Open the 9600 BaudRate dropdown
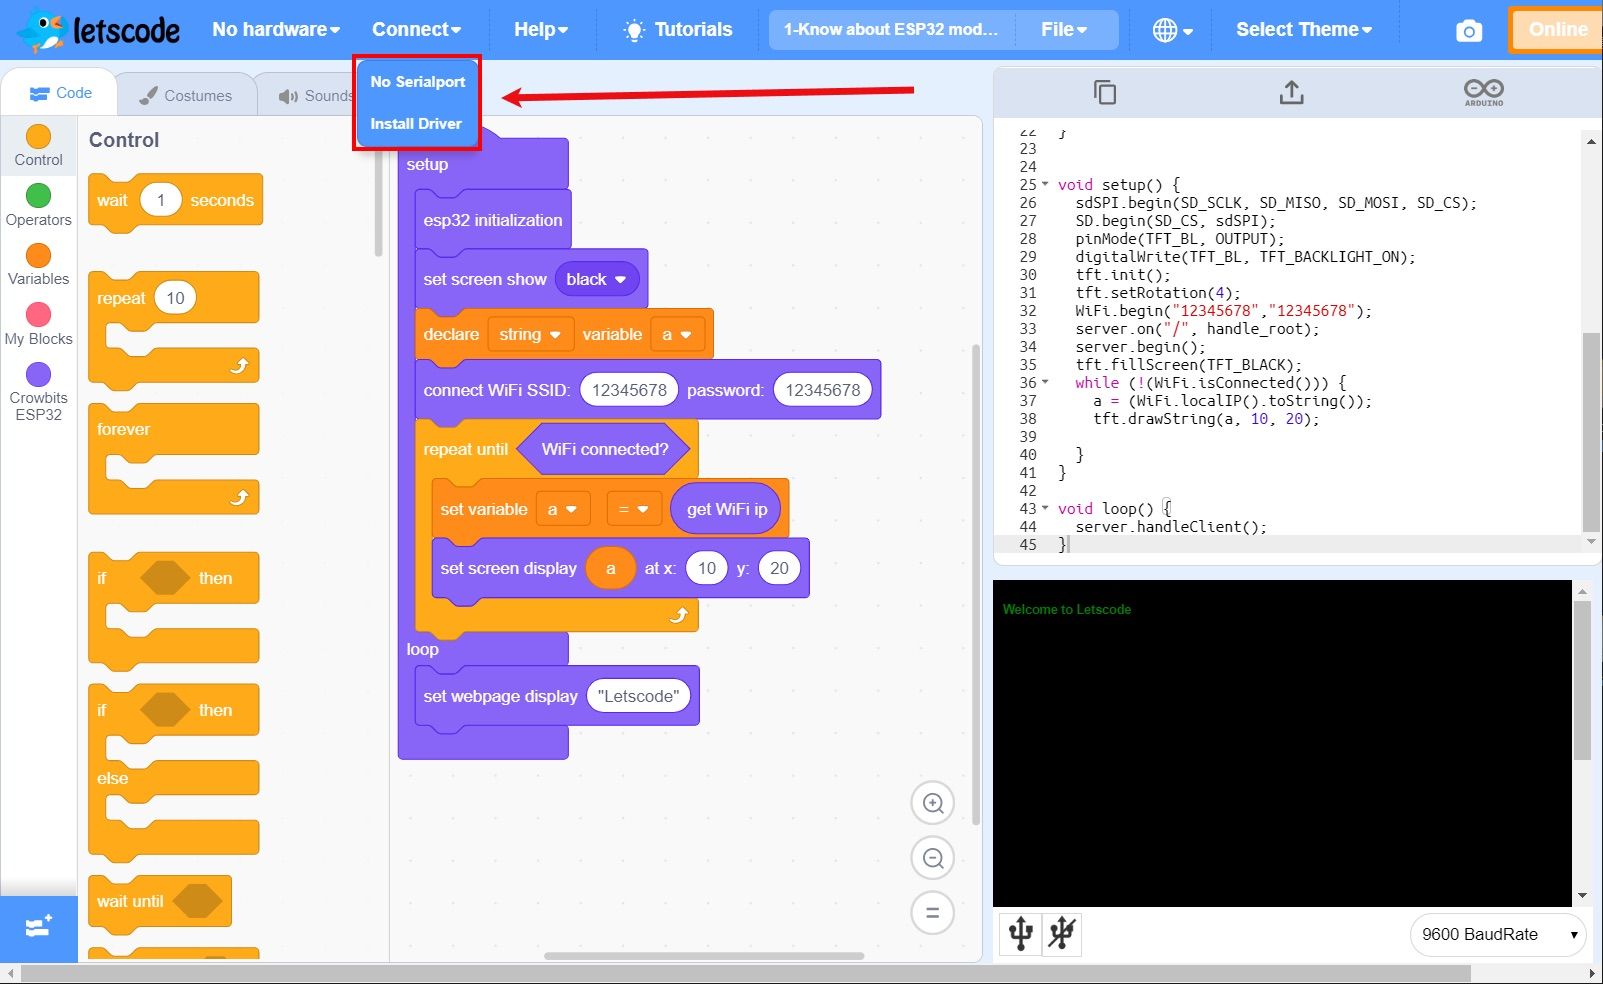 click(x=1497, y=934)
